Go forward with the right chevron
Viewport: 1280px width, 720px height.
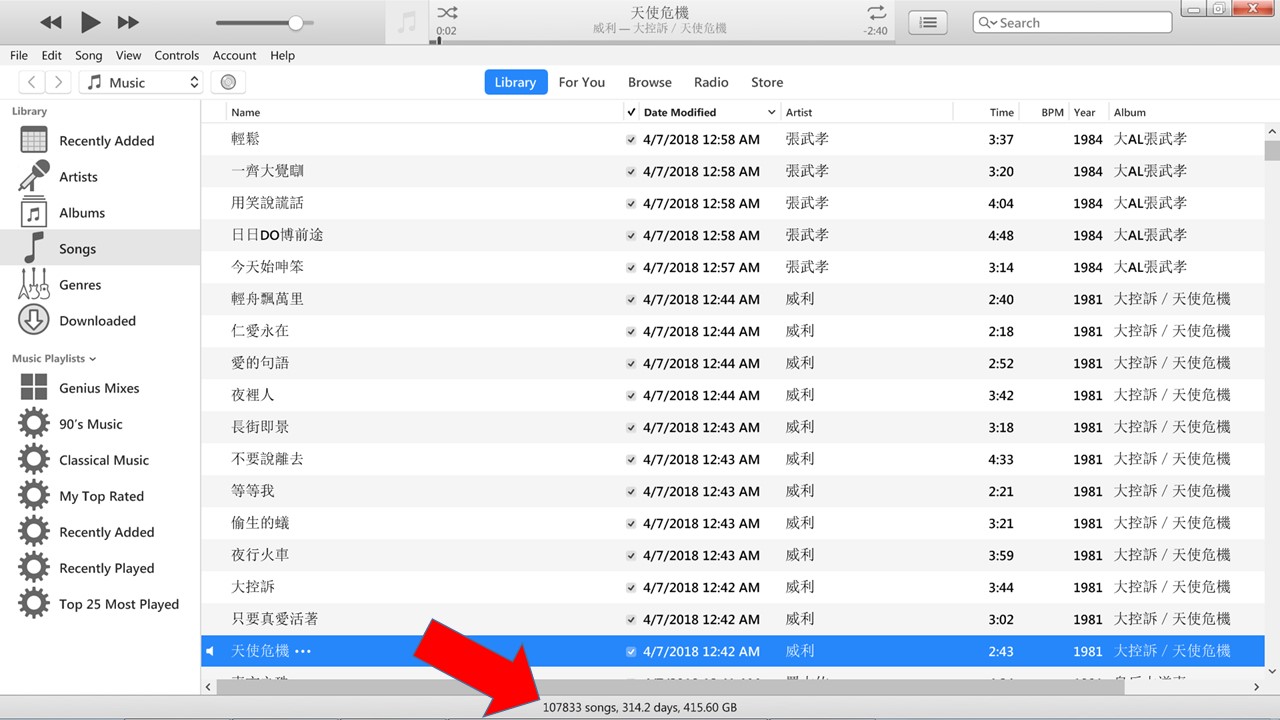[x=59, y=82]
